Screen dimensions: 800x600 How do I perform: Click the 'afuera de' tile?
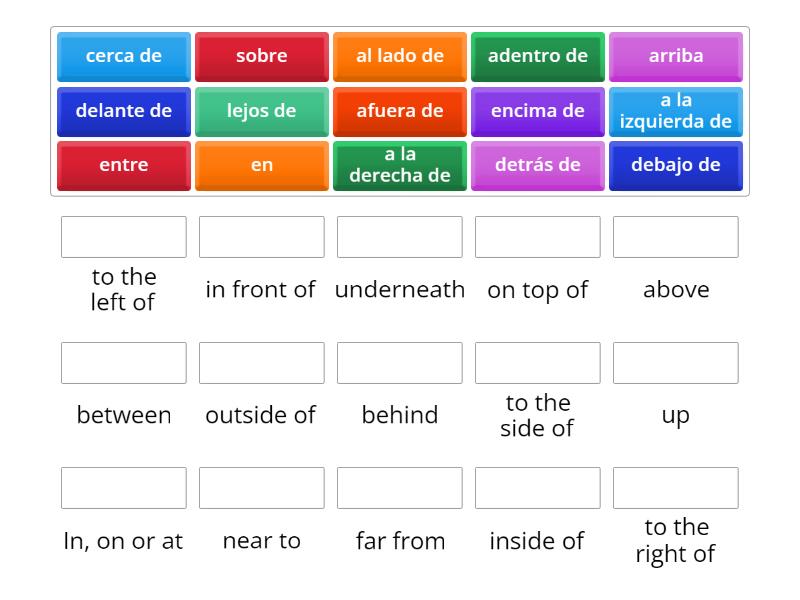400,111
